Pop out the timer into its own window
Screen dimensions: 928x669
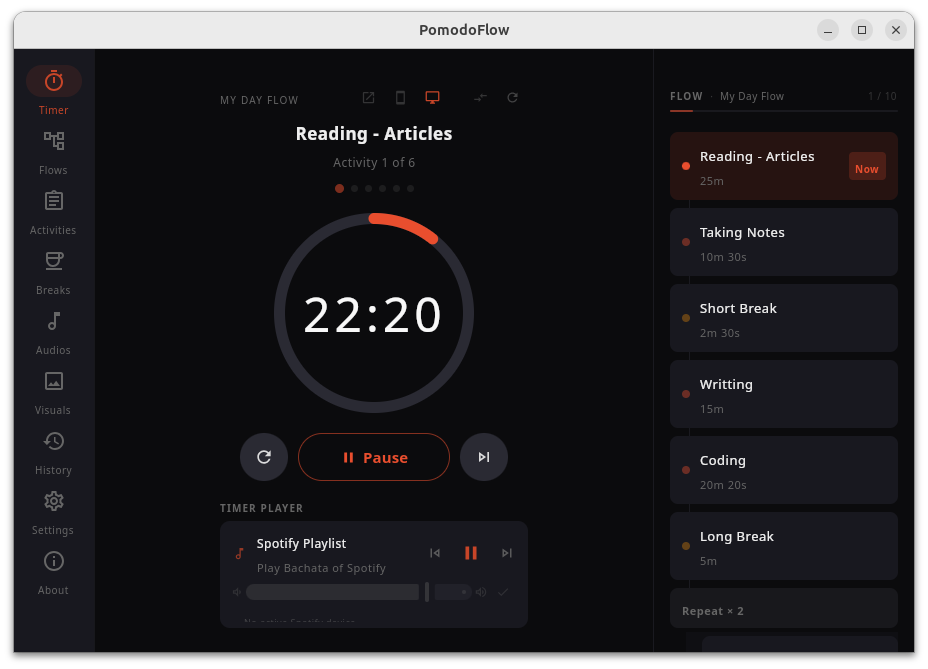[368, 97]
